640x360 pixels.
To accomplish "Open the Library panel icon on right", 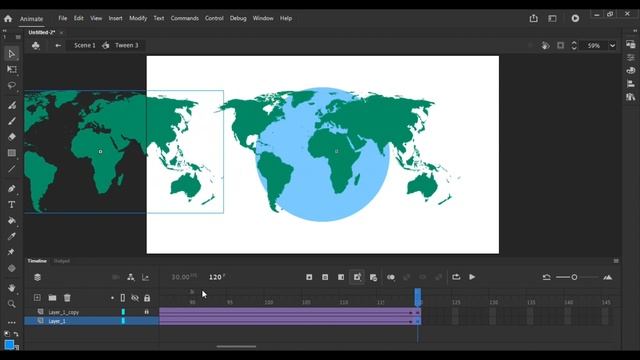I will [x=631, y=97].
